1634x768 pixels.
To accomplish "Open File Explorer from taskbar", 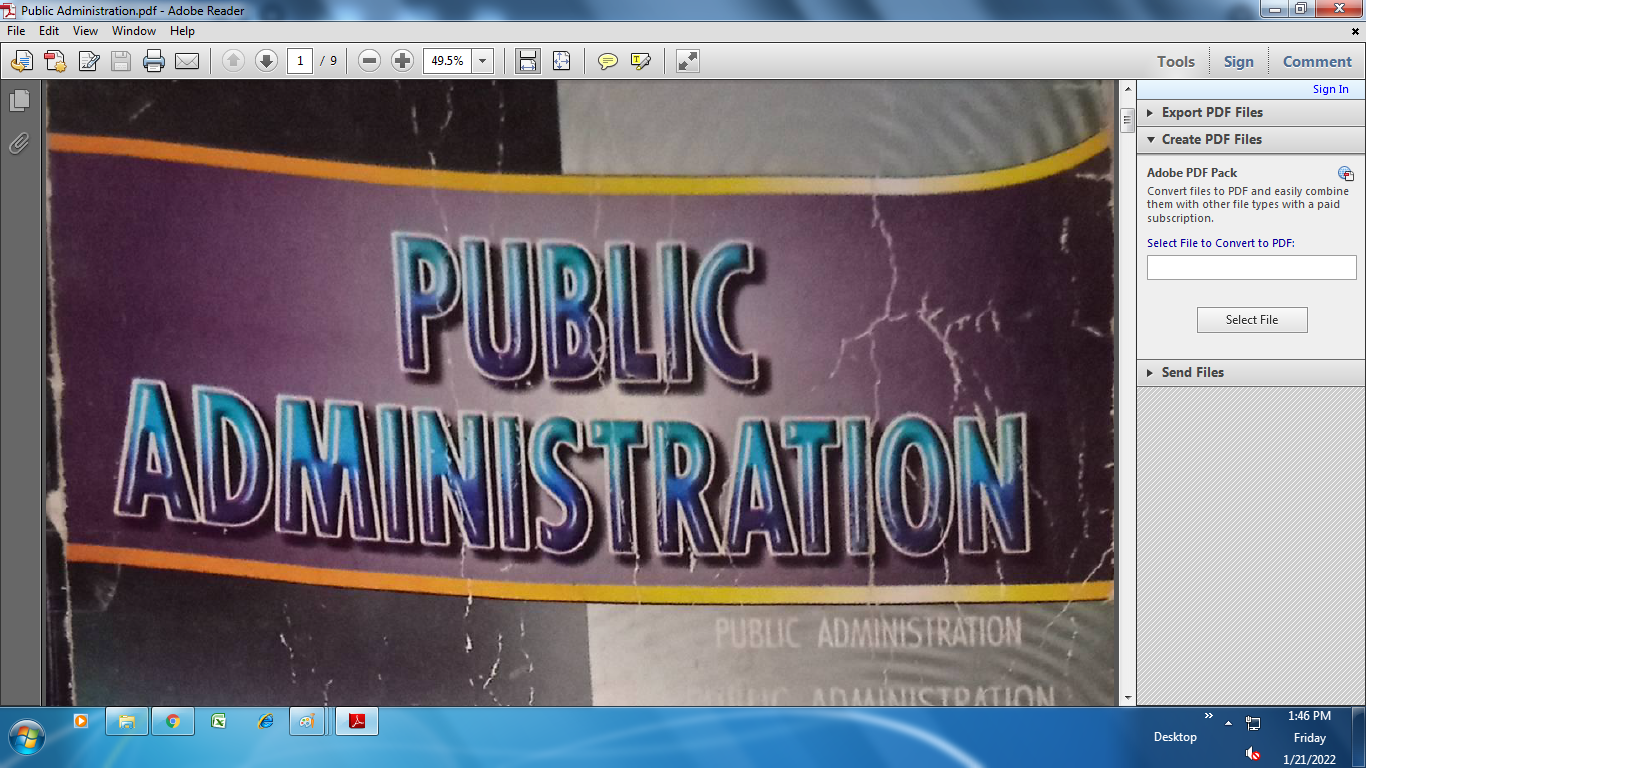I will coord(127,721).
